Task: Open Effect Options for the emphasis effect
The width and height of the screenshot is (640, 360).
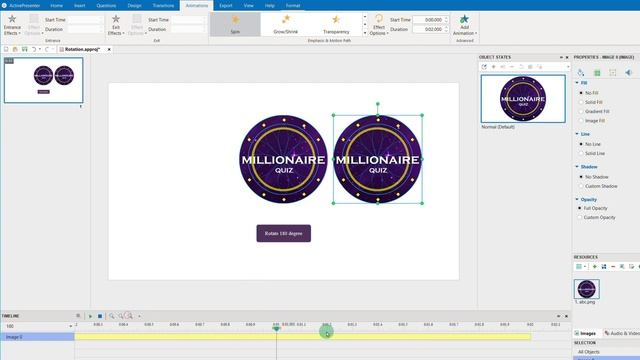Action: (x=379, y=25)
